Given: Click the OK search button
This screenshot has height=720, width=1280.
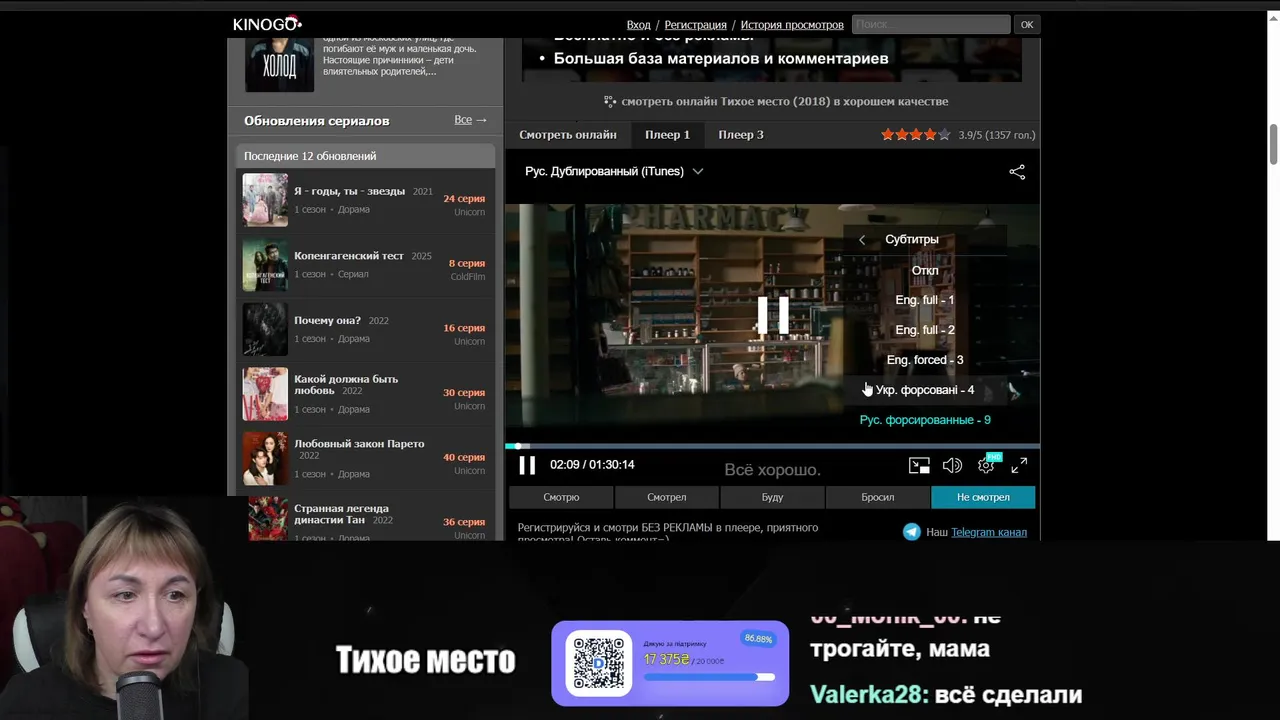Looking at the screenshot, I should (x=1027, y=24).
